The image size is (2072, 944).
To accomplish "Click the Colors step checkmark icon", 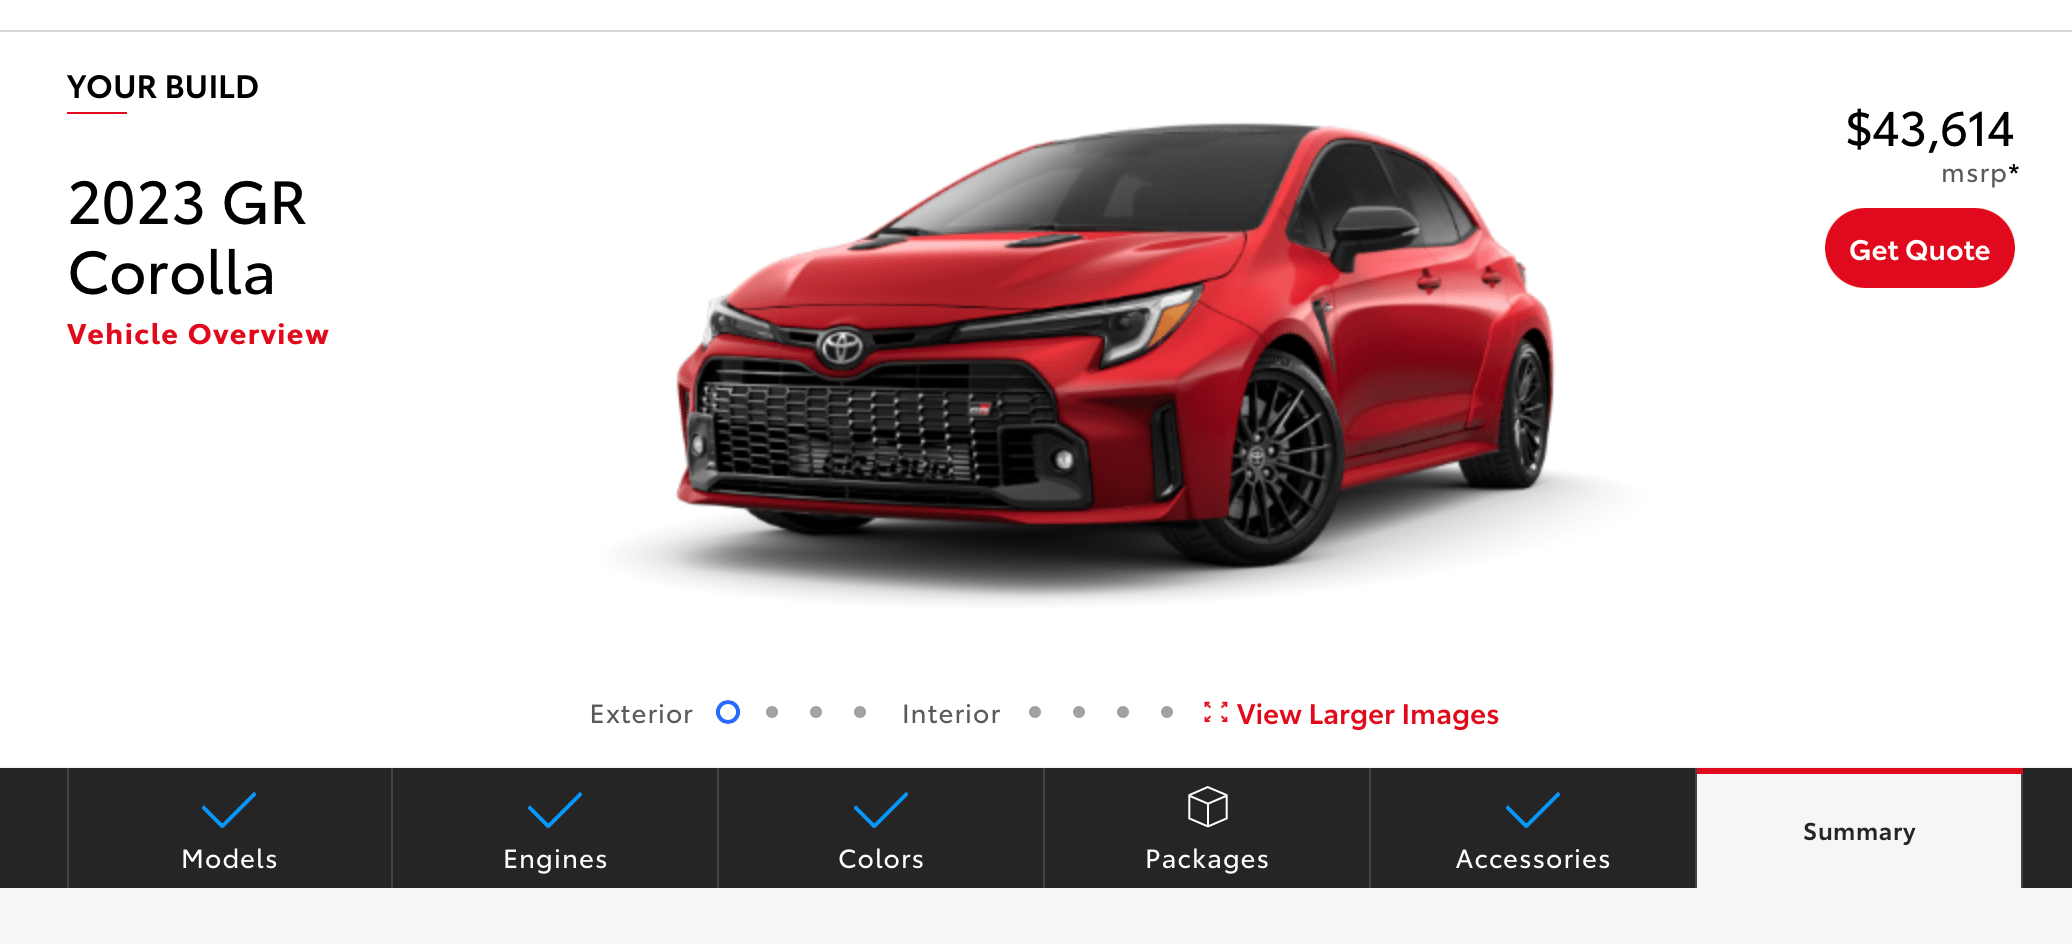I will tap(881, 810).
